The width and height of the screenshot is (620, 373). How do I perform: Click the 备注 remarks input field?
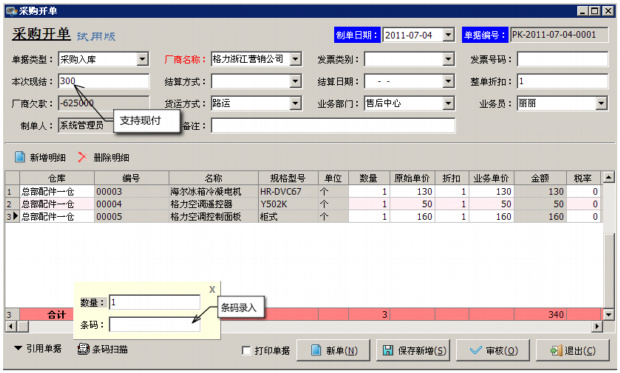333,126
